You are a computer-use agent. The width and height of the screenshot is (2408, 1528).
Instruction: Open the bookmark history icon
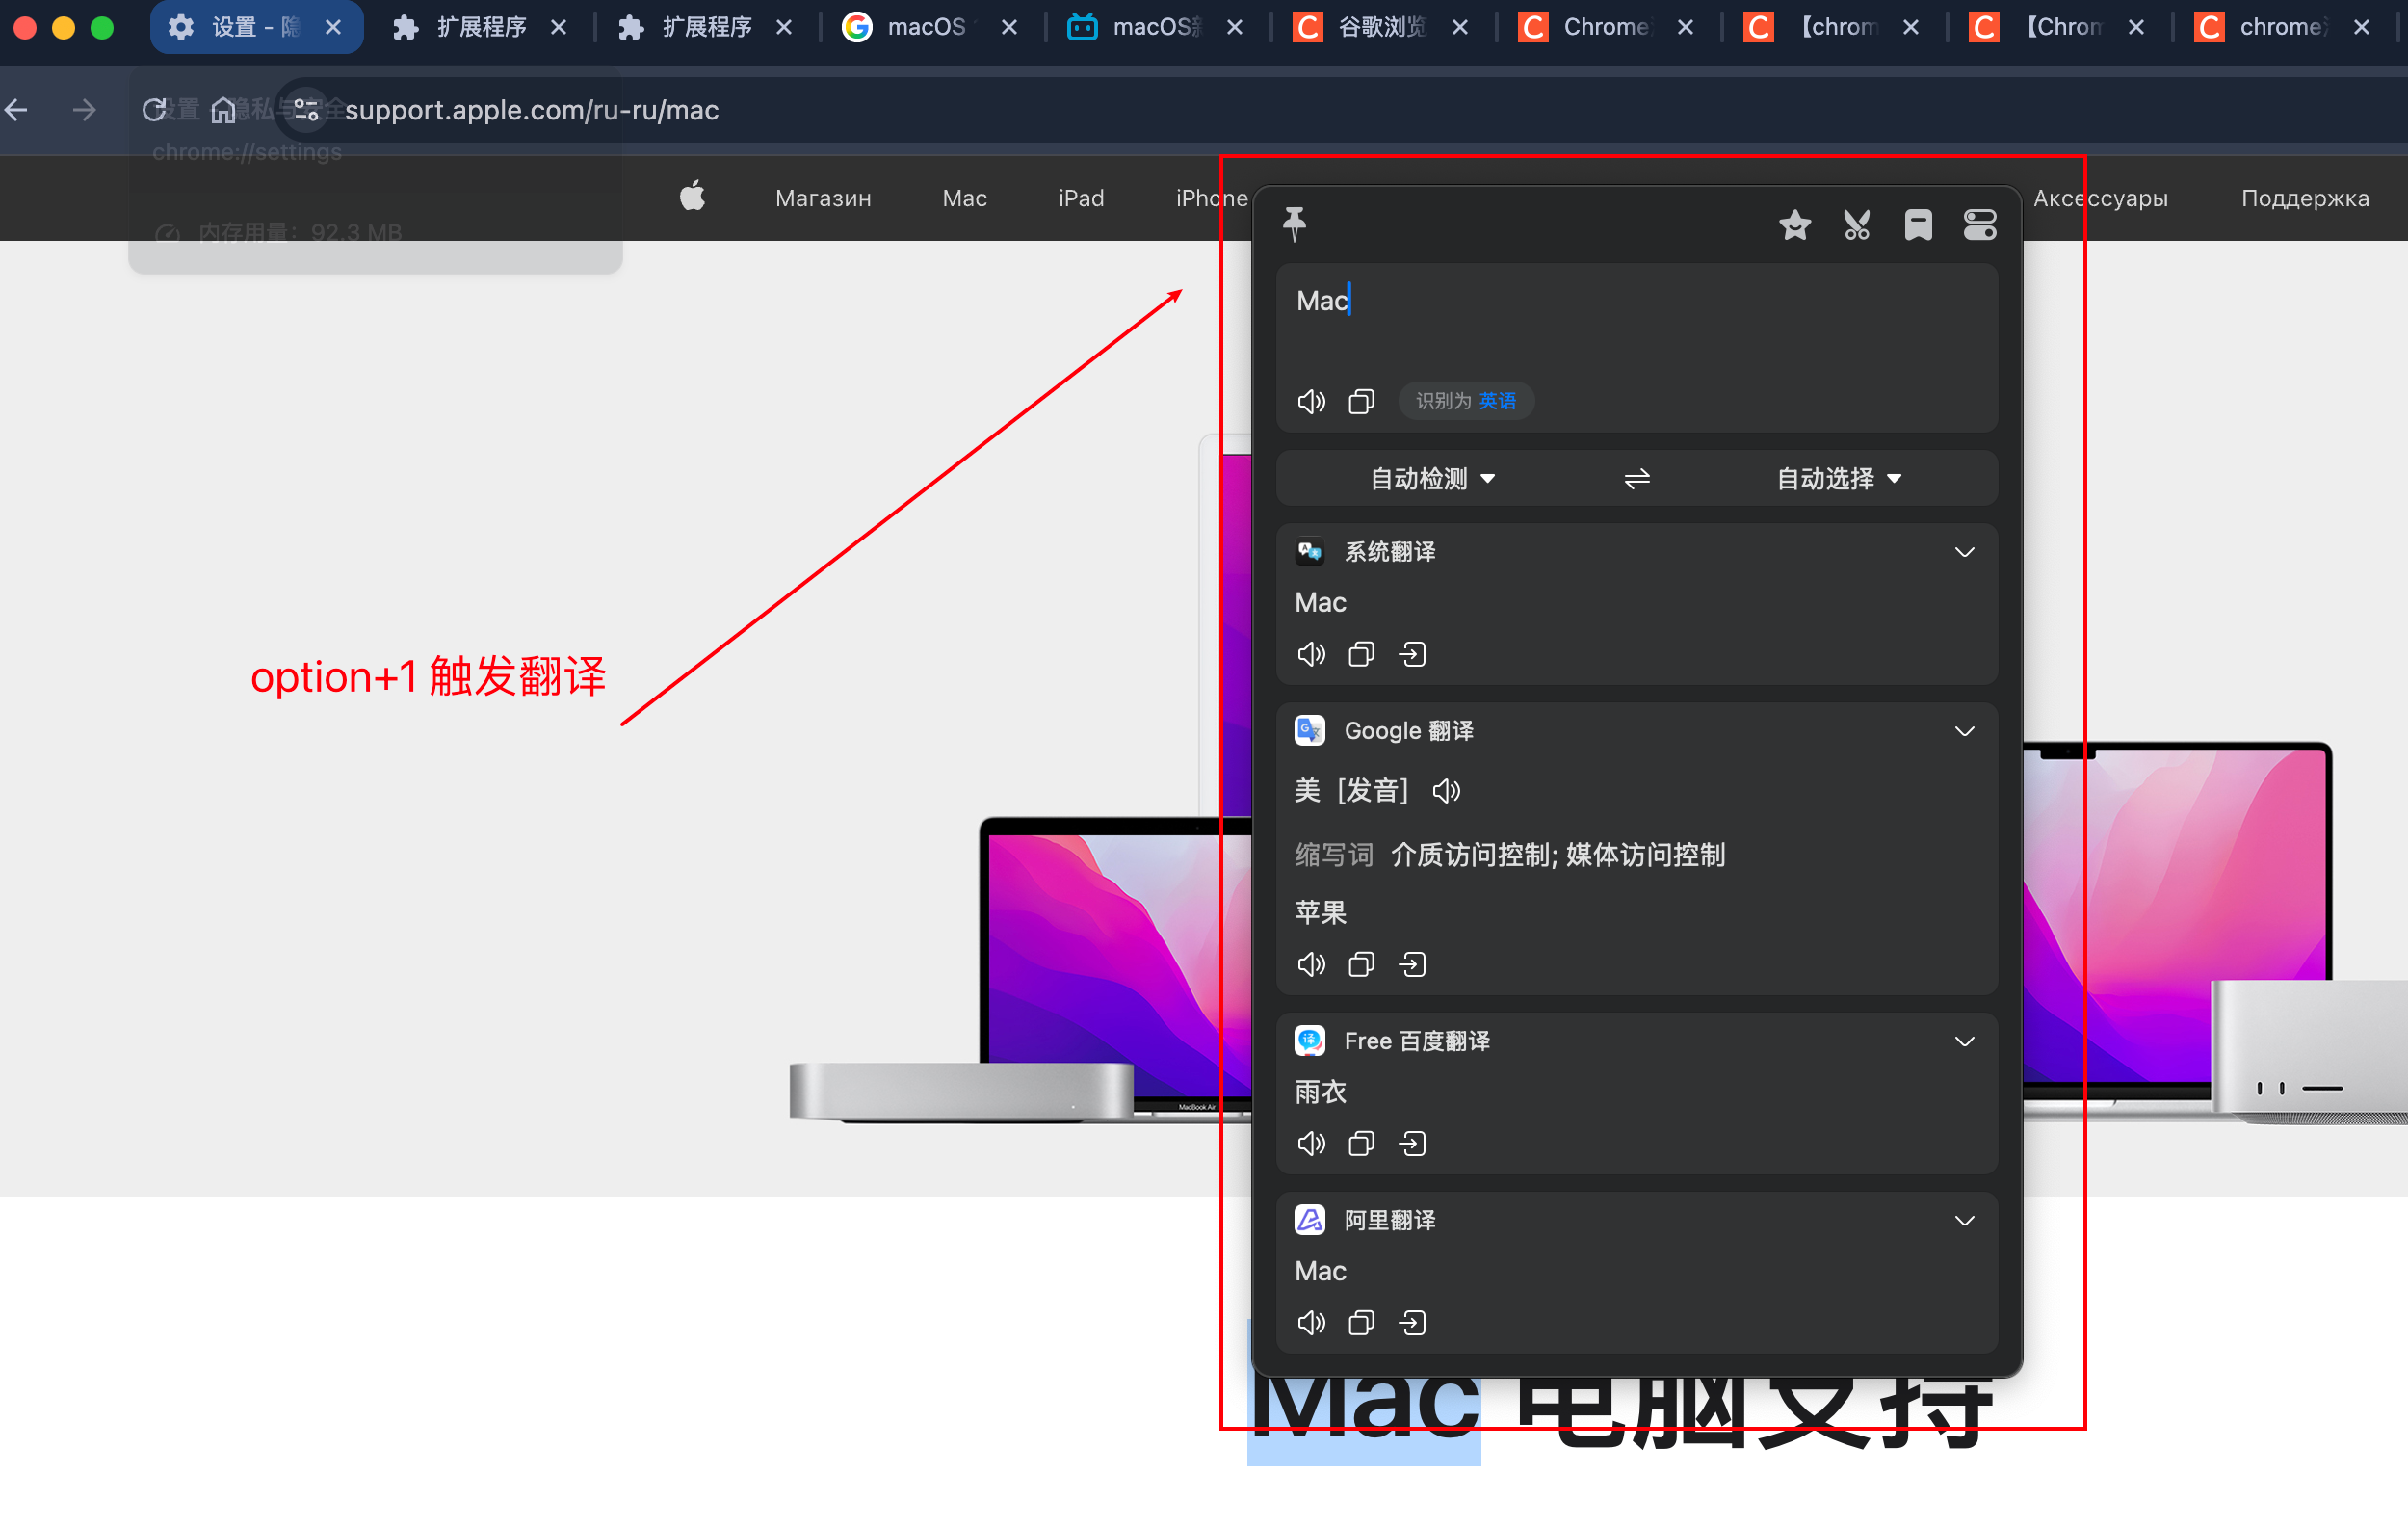pos(1918,225)
